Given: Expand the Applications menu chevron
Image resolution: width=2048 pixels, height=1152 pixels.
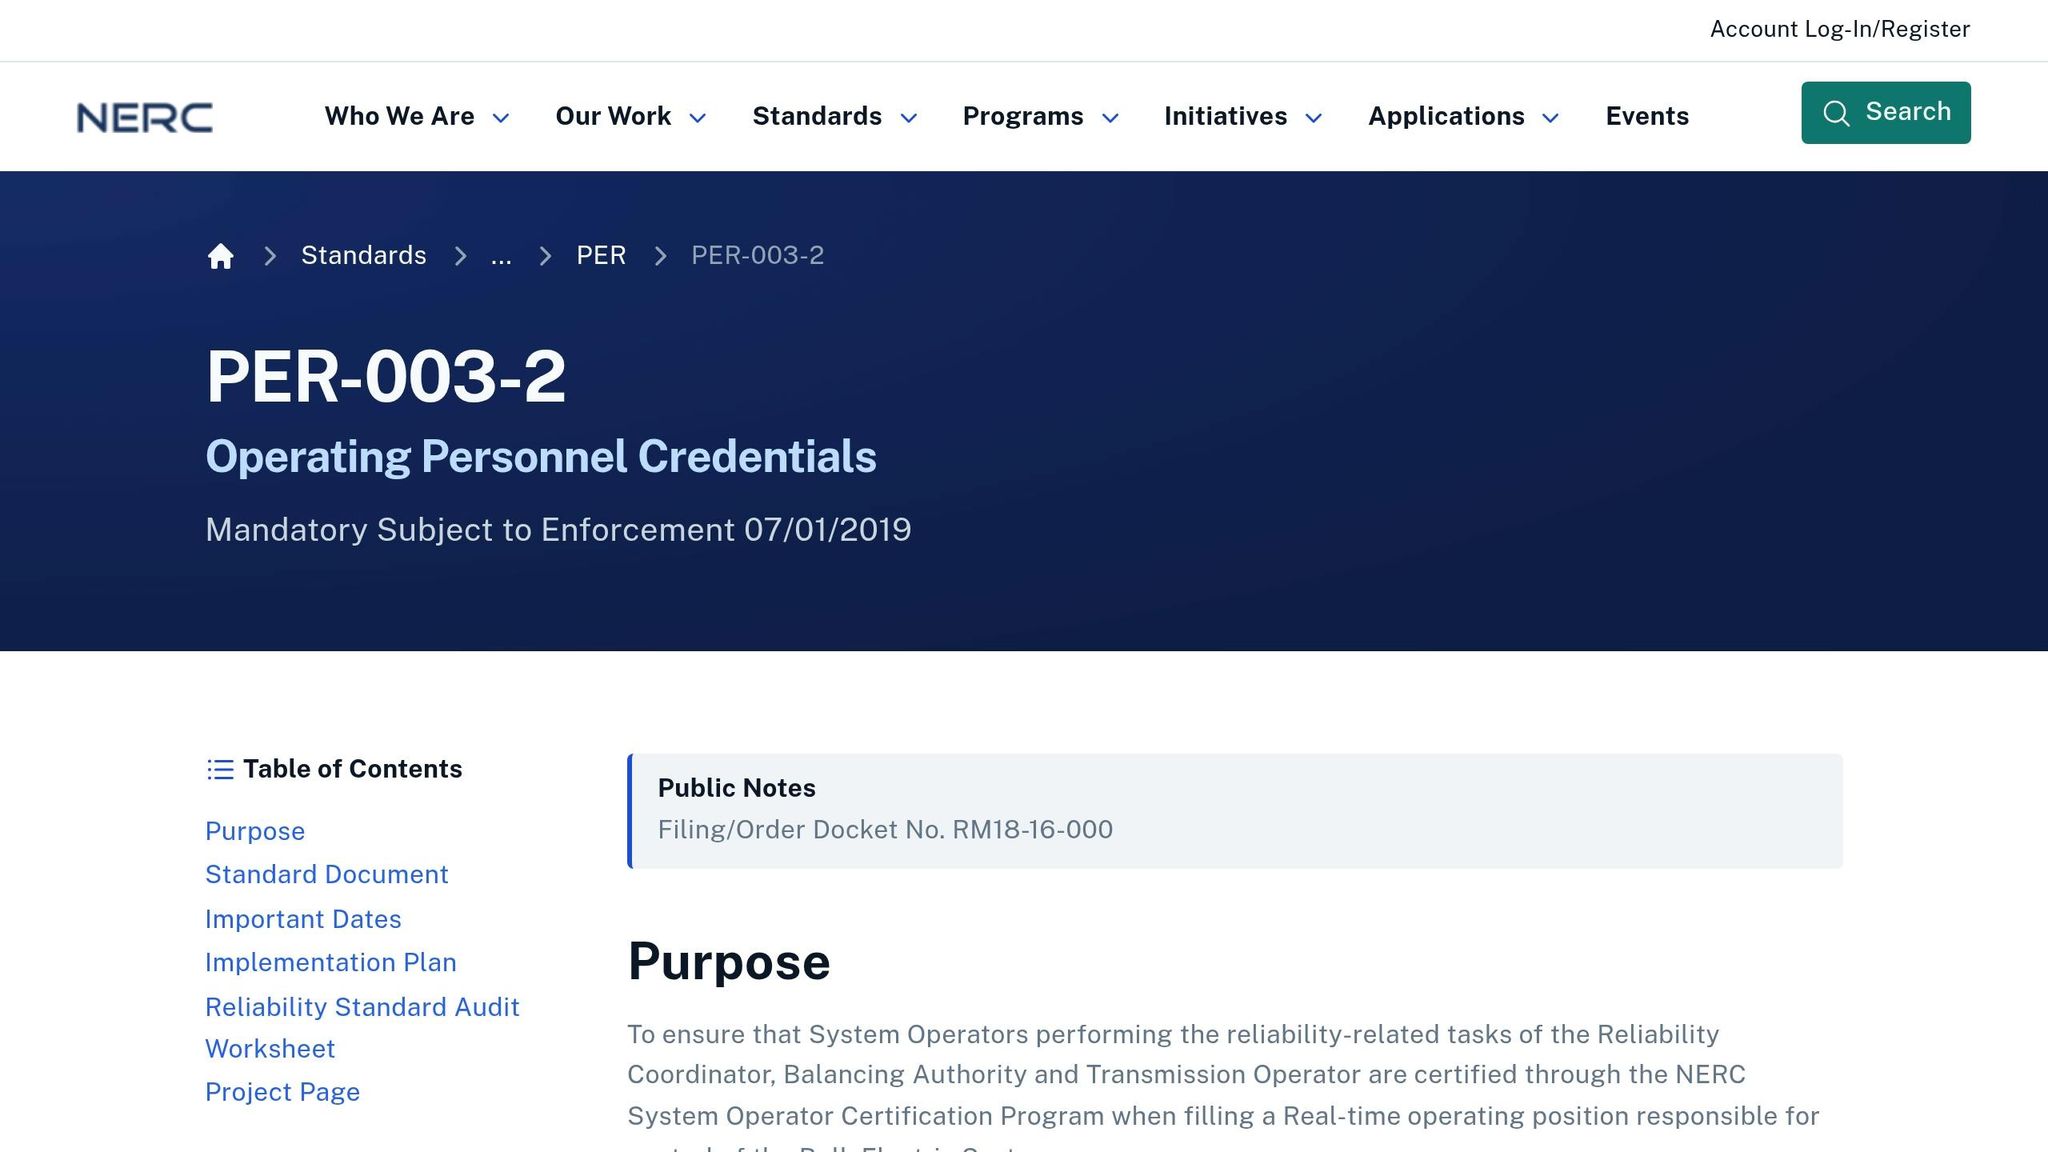Looking at the screenshot, I should click(1551, 118).
